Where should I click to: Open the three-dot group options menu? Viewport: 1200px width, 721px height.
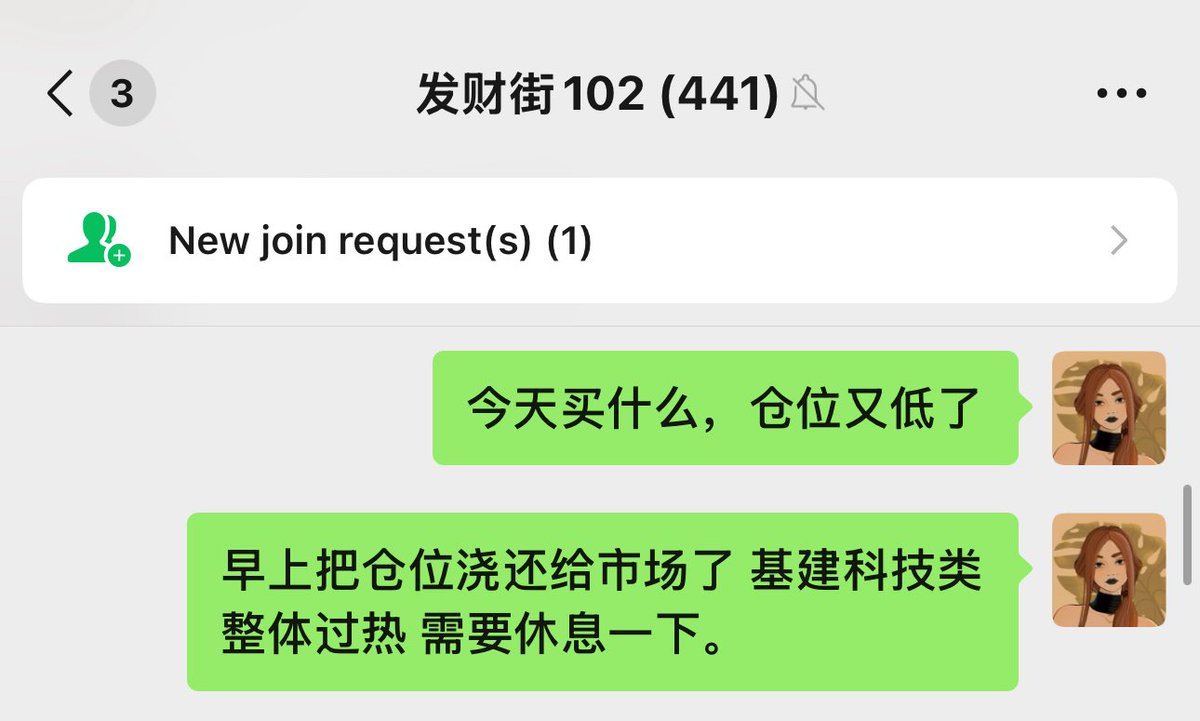coord(1122,94)
